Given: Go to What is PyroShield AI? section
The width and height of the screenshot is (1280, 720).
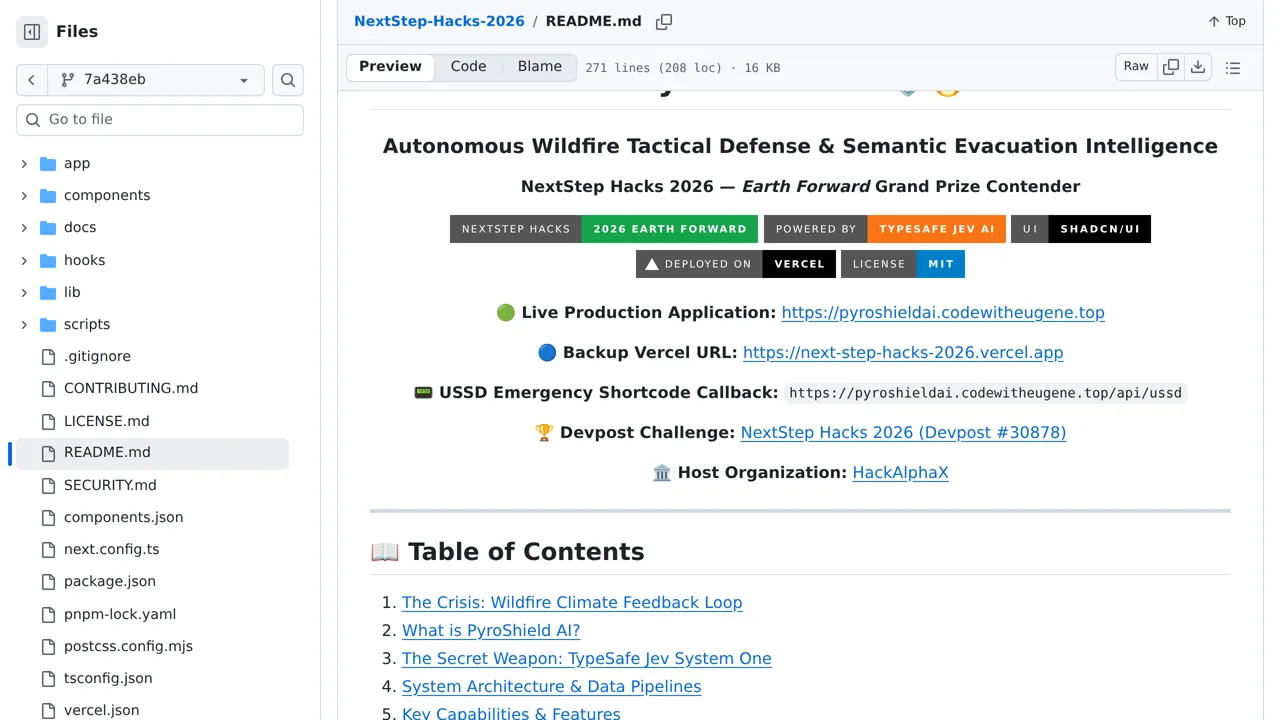Looking at the screenshot, I should (x=491, y=630).
